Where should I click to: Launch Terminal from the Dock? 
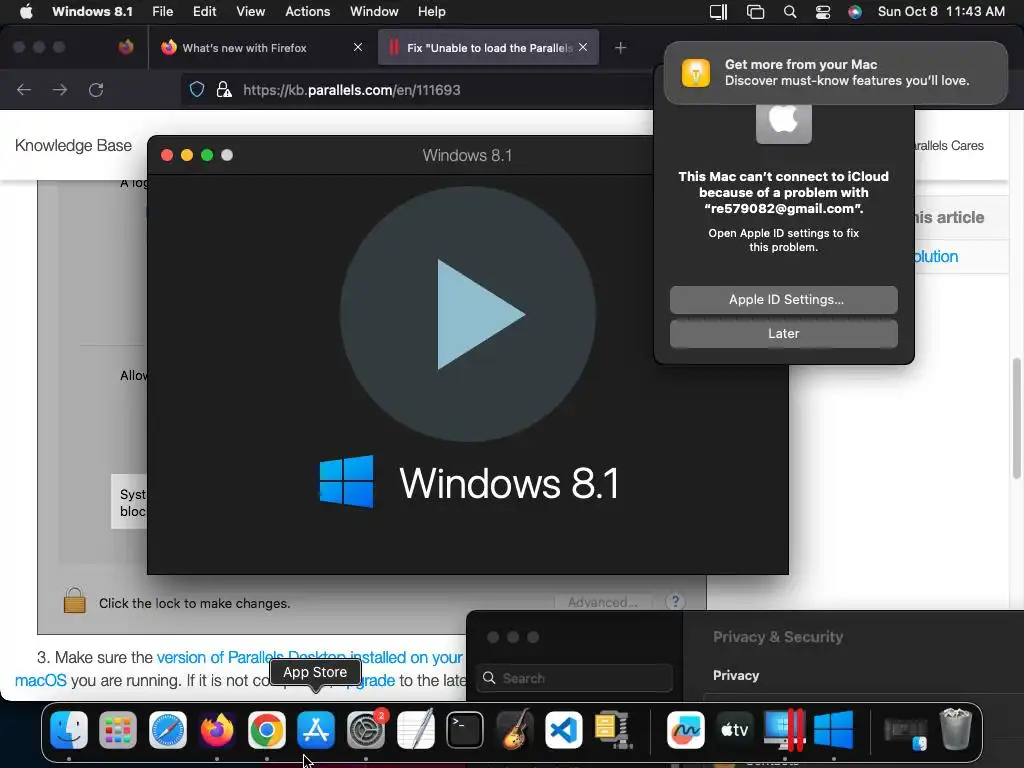click(x=465, y=729)
